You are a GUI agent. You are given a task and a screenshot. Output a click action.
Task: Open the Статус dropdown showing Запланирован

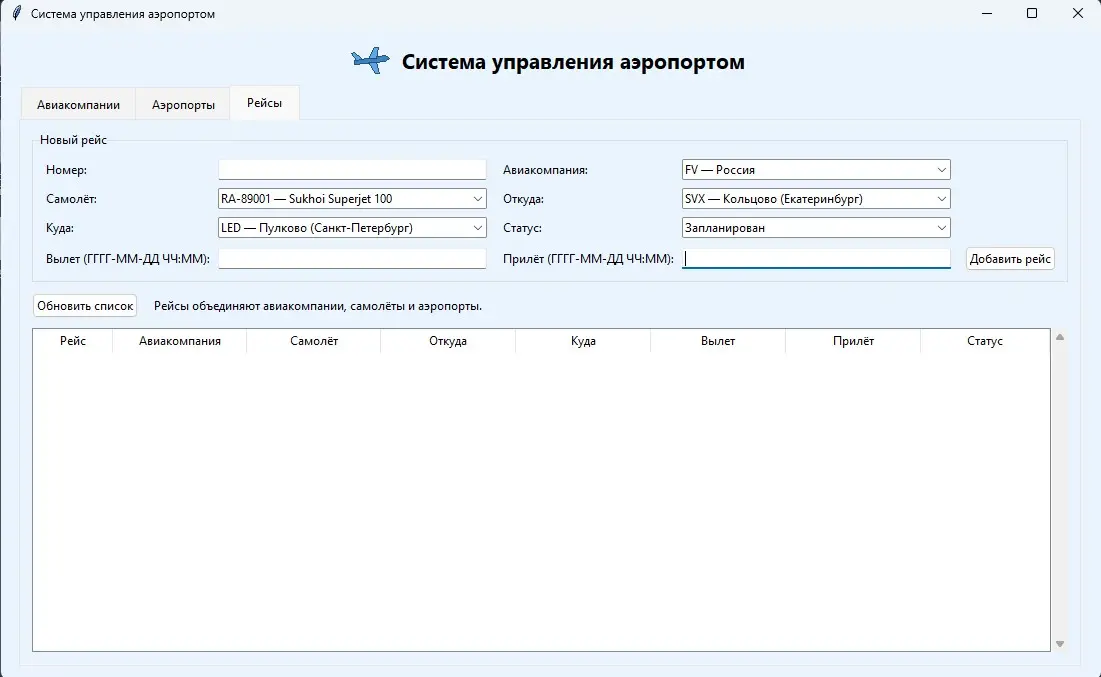816,228
